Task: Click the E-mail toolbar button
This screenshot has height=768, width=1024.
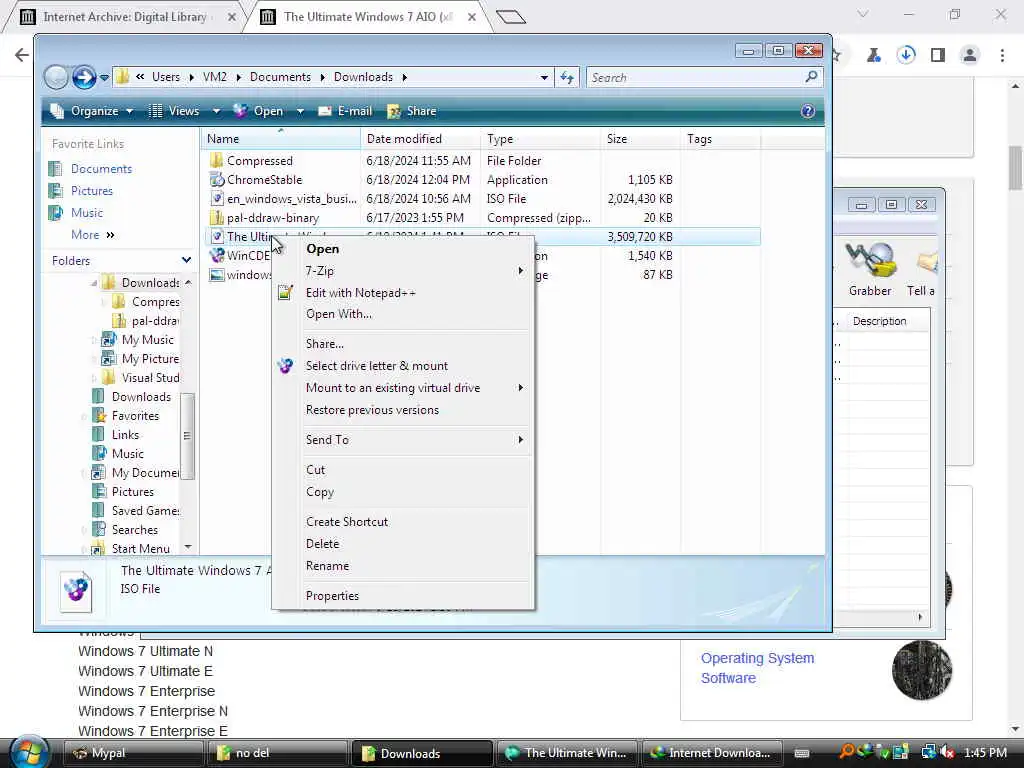Action: coord(345,111)
